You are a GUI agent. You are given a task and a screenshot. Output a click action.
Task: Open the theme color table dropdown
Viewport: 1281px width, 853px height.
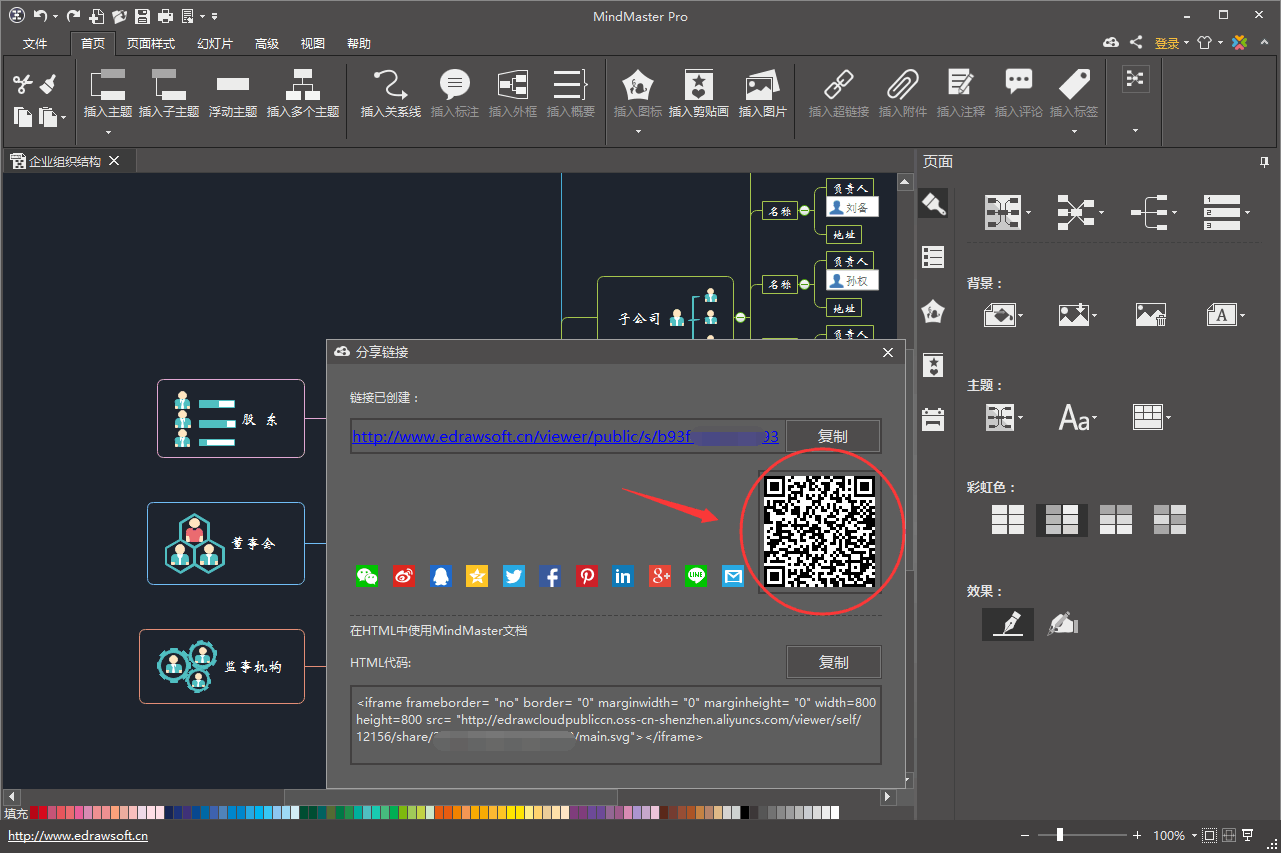[1152, 417]
